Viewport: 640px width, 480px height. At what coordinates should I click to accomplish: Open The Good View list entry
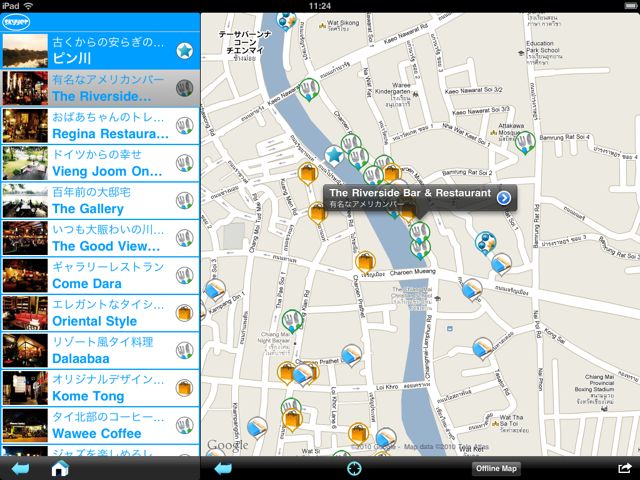tap(100, 238)
